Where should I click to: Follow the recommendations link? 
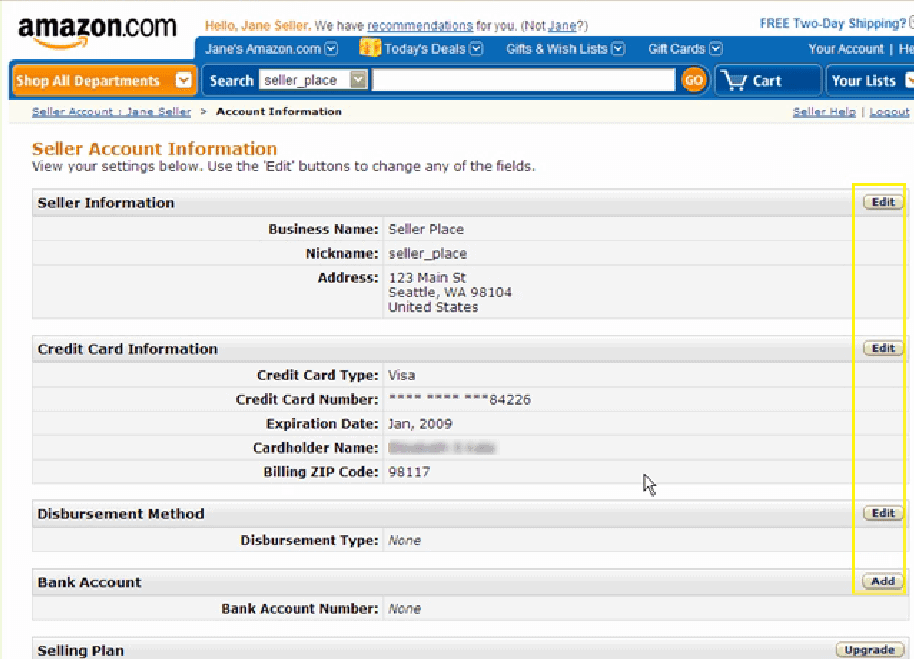[x=420, y=26]
